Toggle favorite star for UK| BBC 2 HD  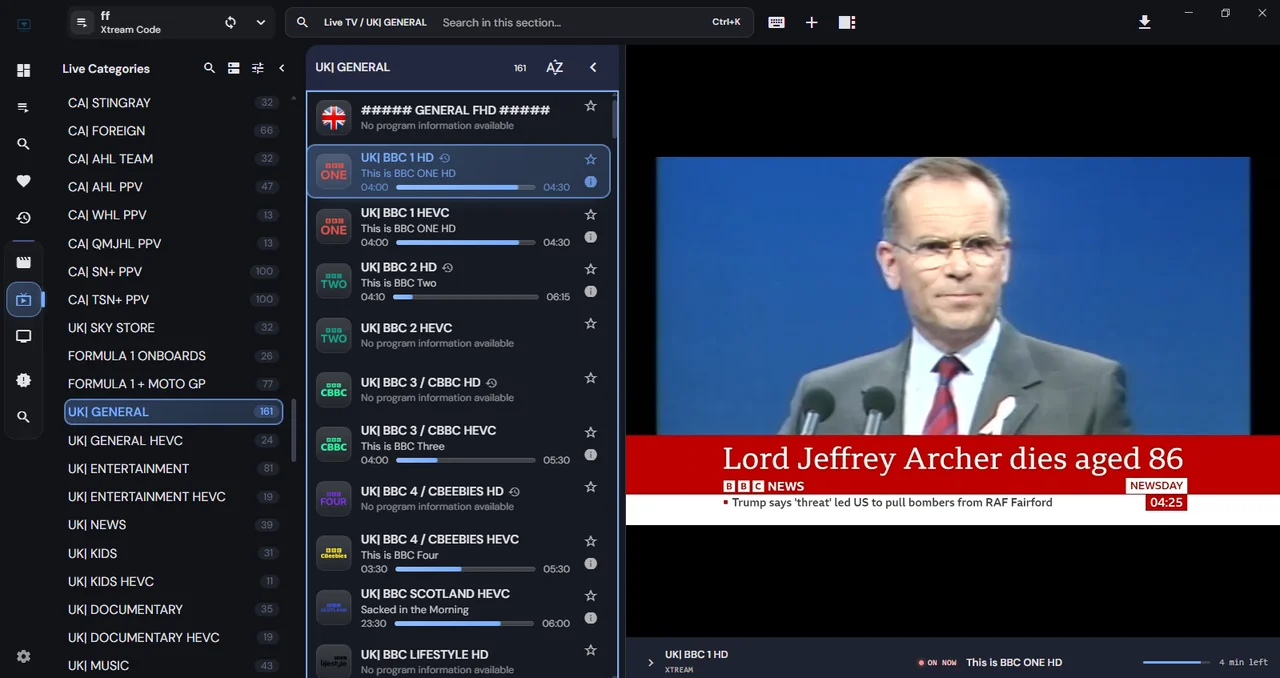point(590,269)
